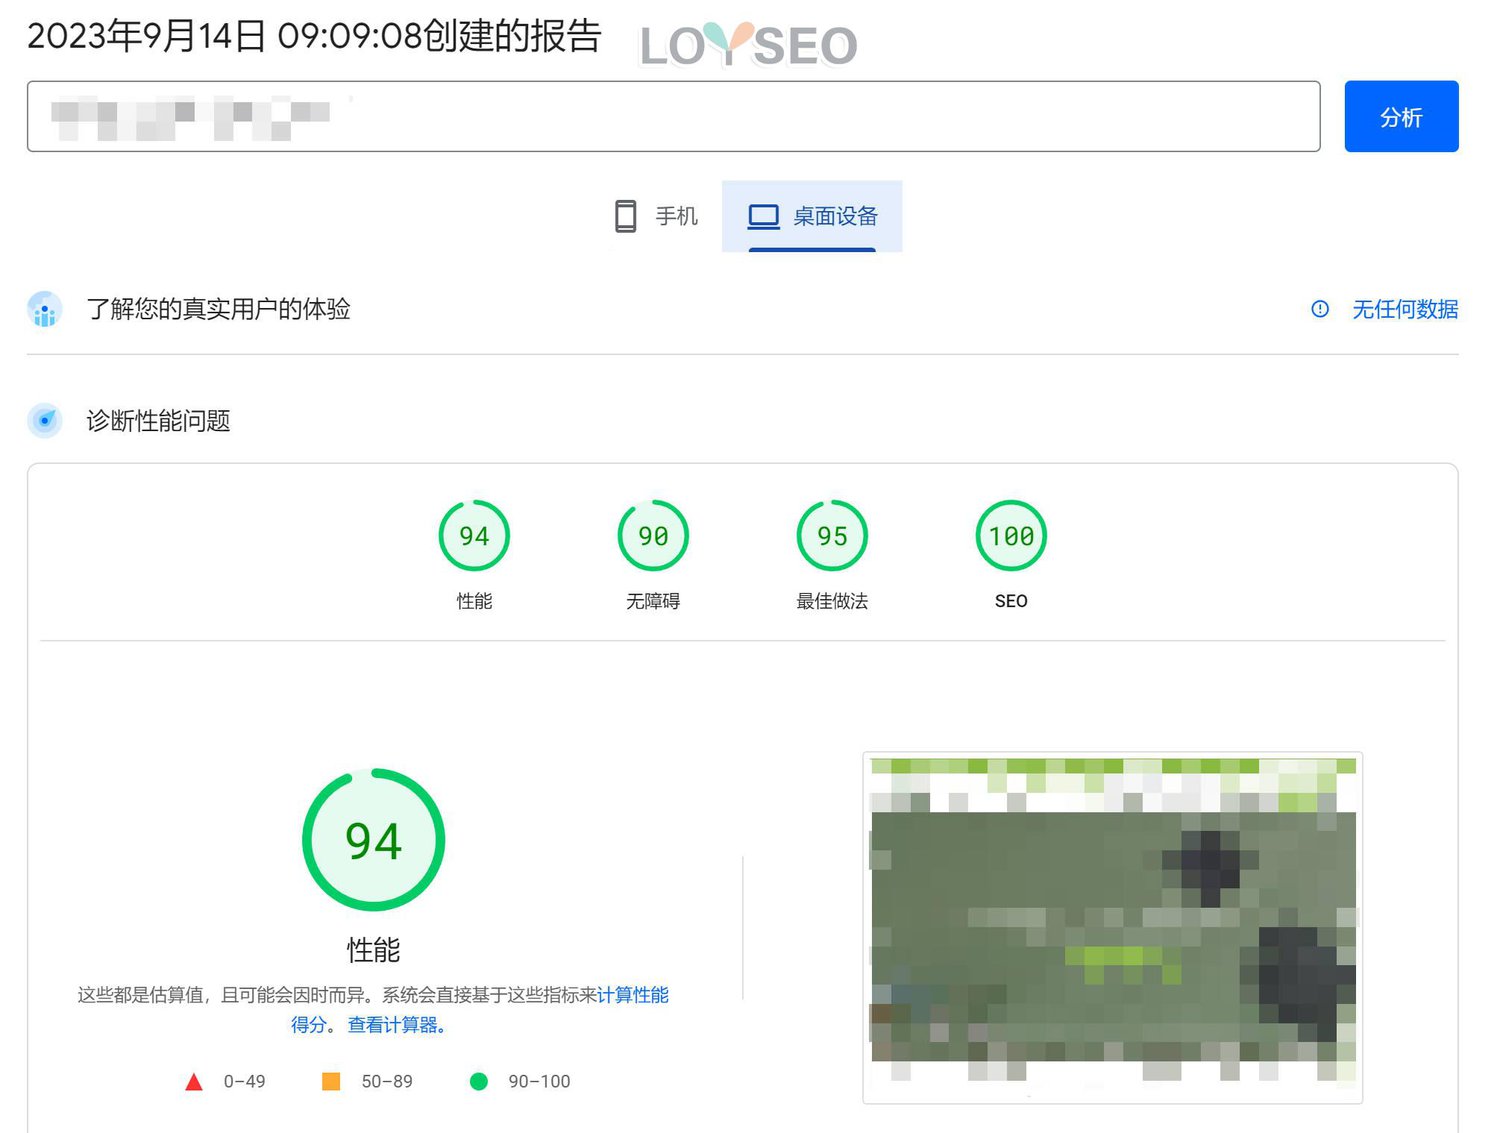1500x1133 pixels.
Task: Open the 计算性能得分 link
Action: pos(632,995)
